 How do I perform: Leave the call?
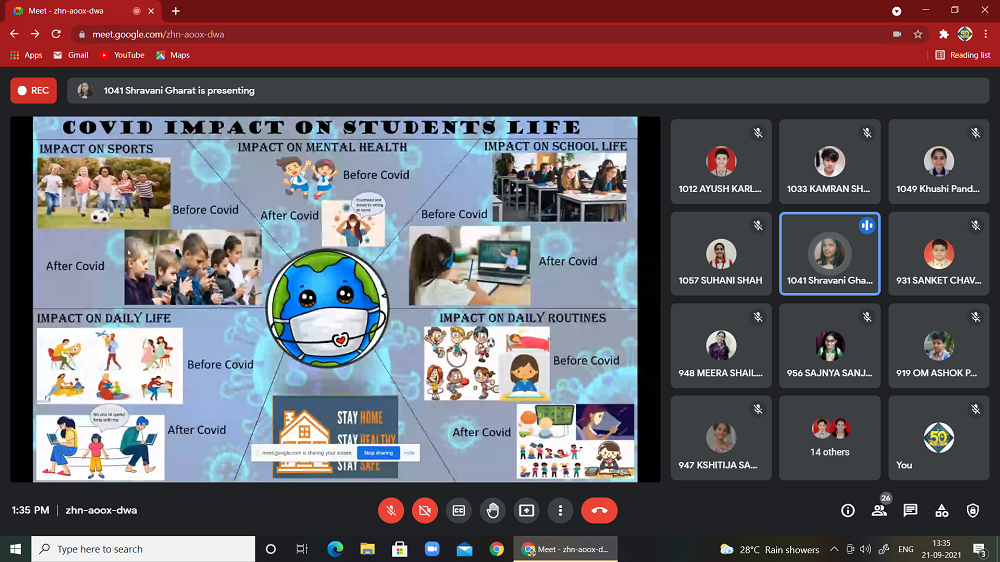tap(599, 510)
